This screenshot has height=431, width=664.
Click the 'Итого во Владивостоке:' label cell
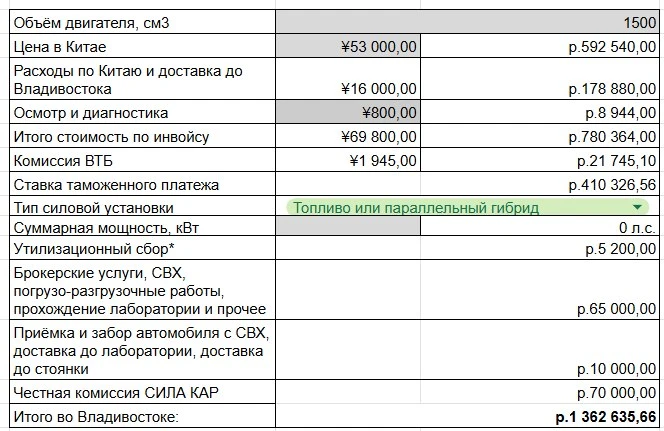click(143, 416)
